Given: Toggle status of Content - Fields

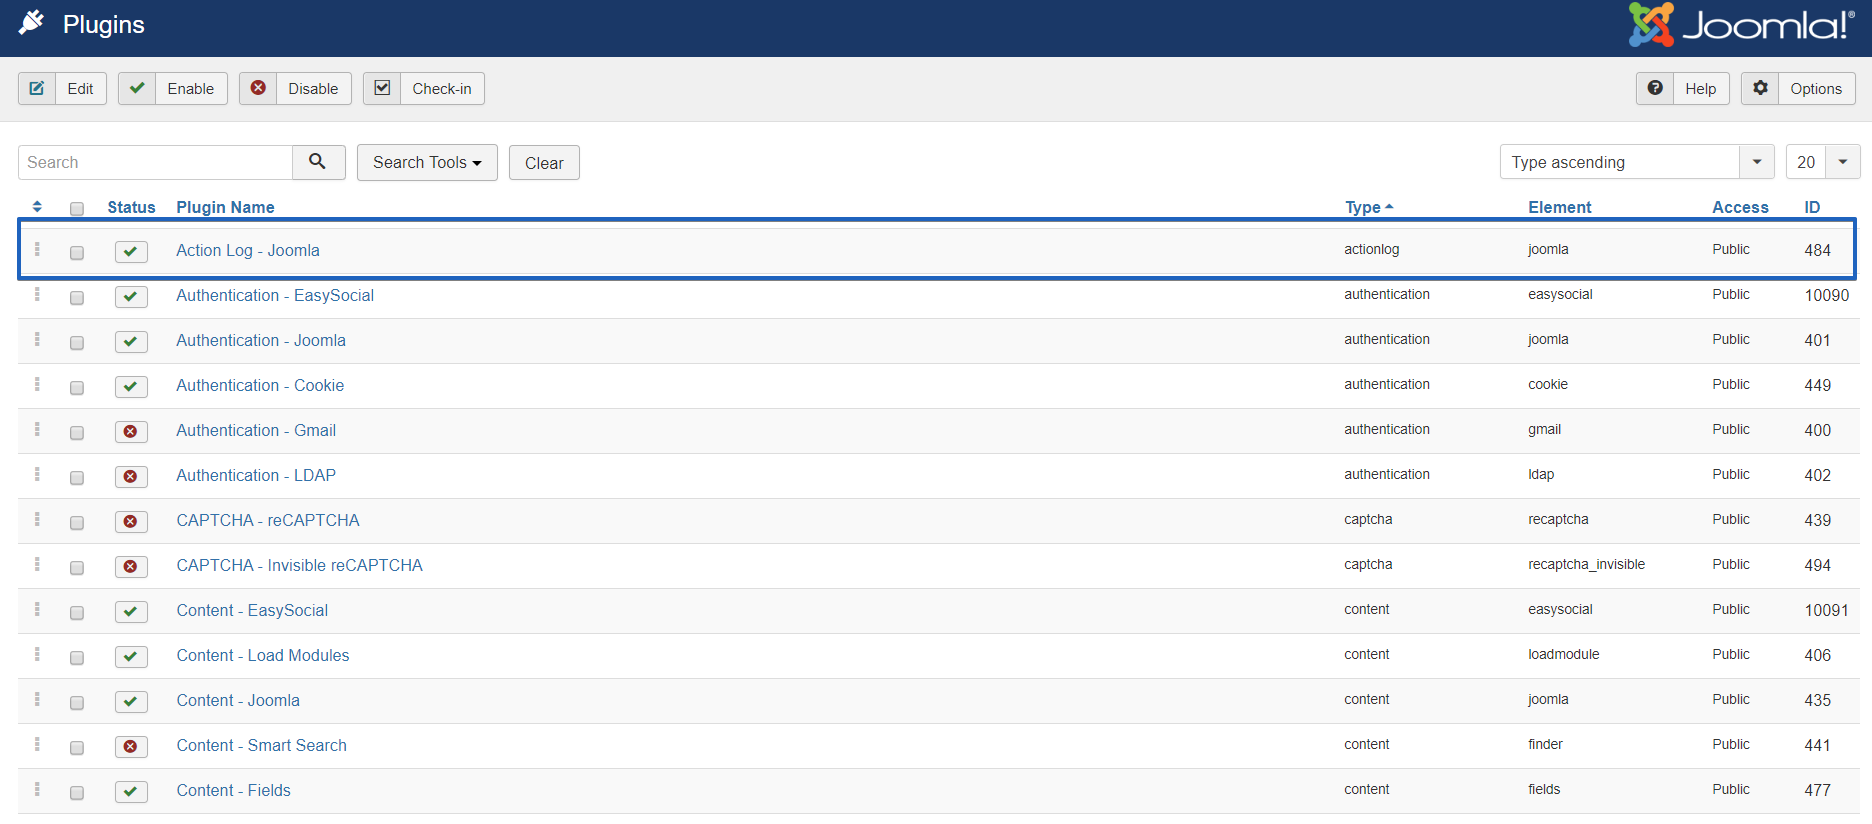Looking at the screenshot, I should click(x=131, y=792).
